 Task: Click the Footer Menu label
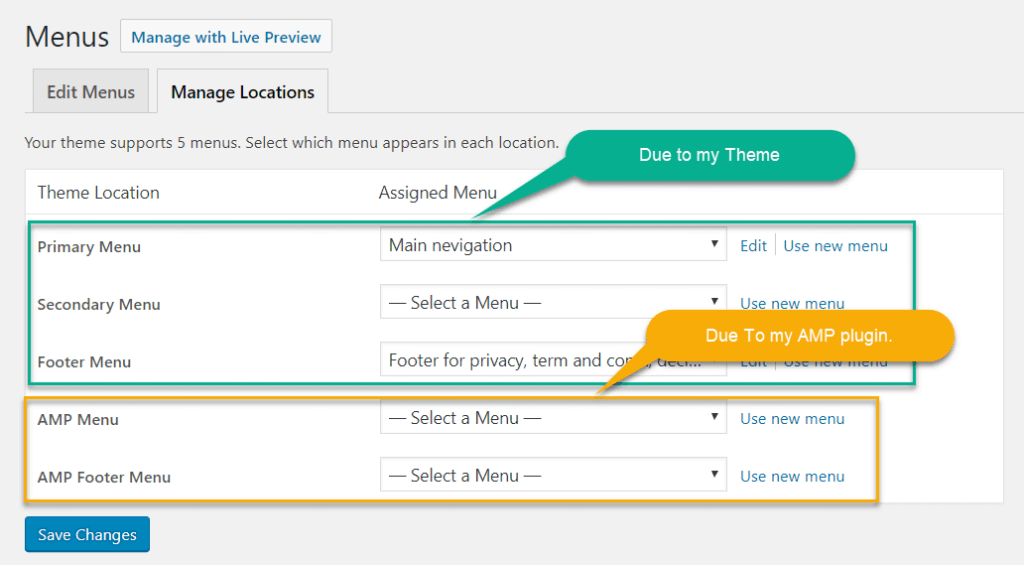tap(84, 362)
